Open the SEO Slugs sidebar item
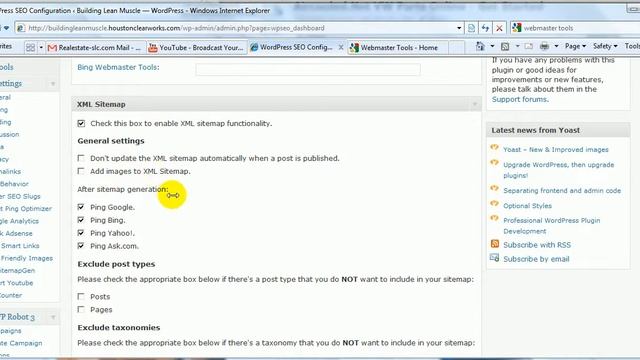640x360 pixels. pos(20,196)
